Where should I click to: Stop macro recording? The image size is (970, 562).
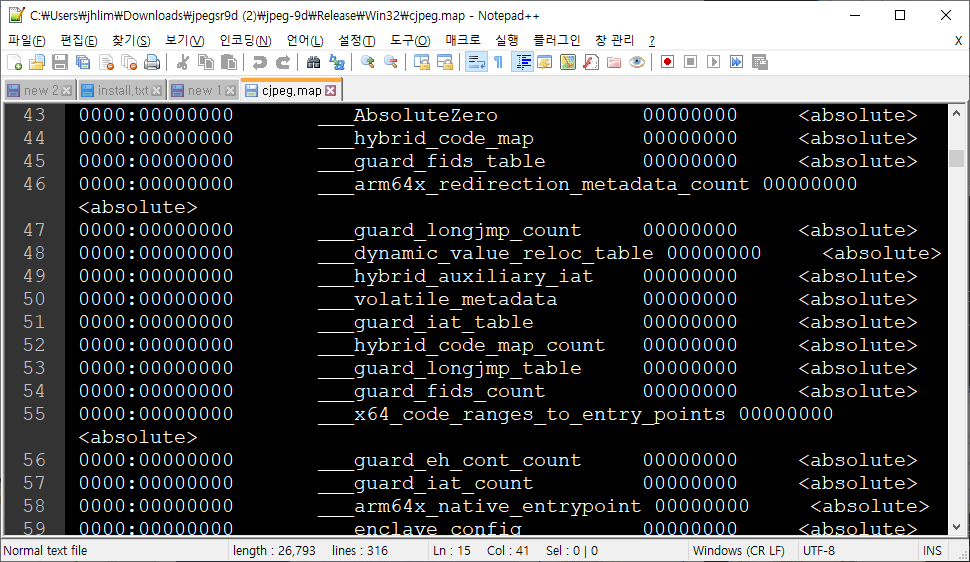point(690,63)
